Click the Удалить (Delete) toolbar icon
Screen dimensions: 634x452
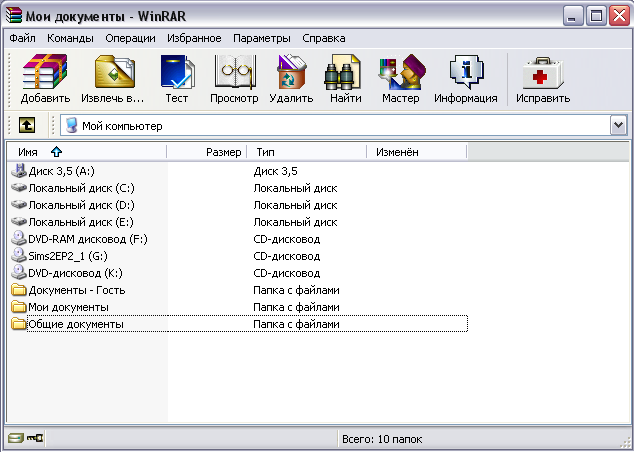[291, 80]
